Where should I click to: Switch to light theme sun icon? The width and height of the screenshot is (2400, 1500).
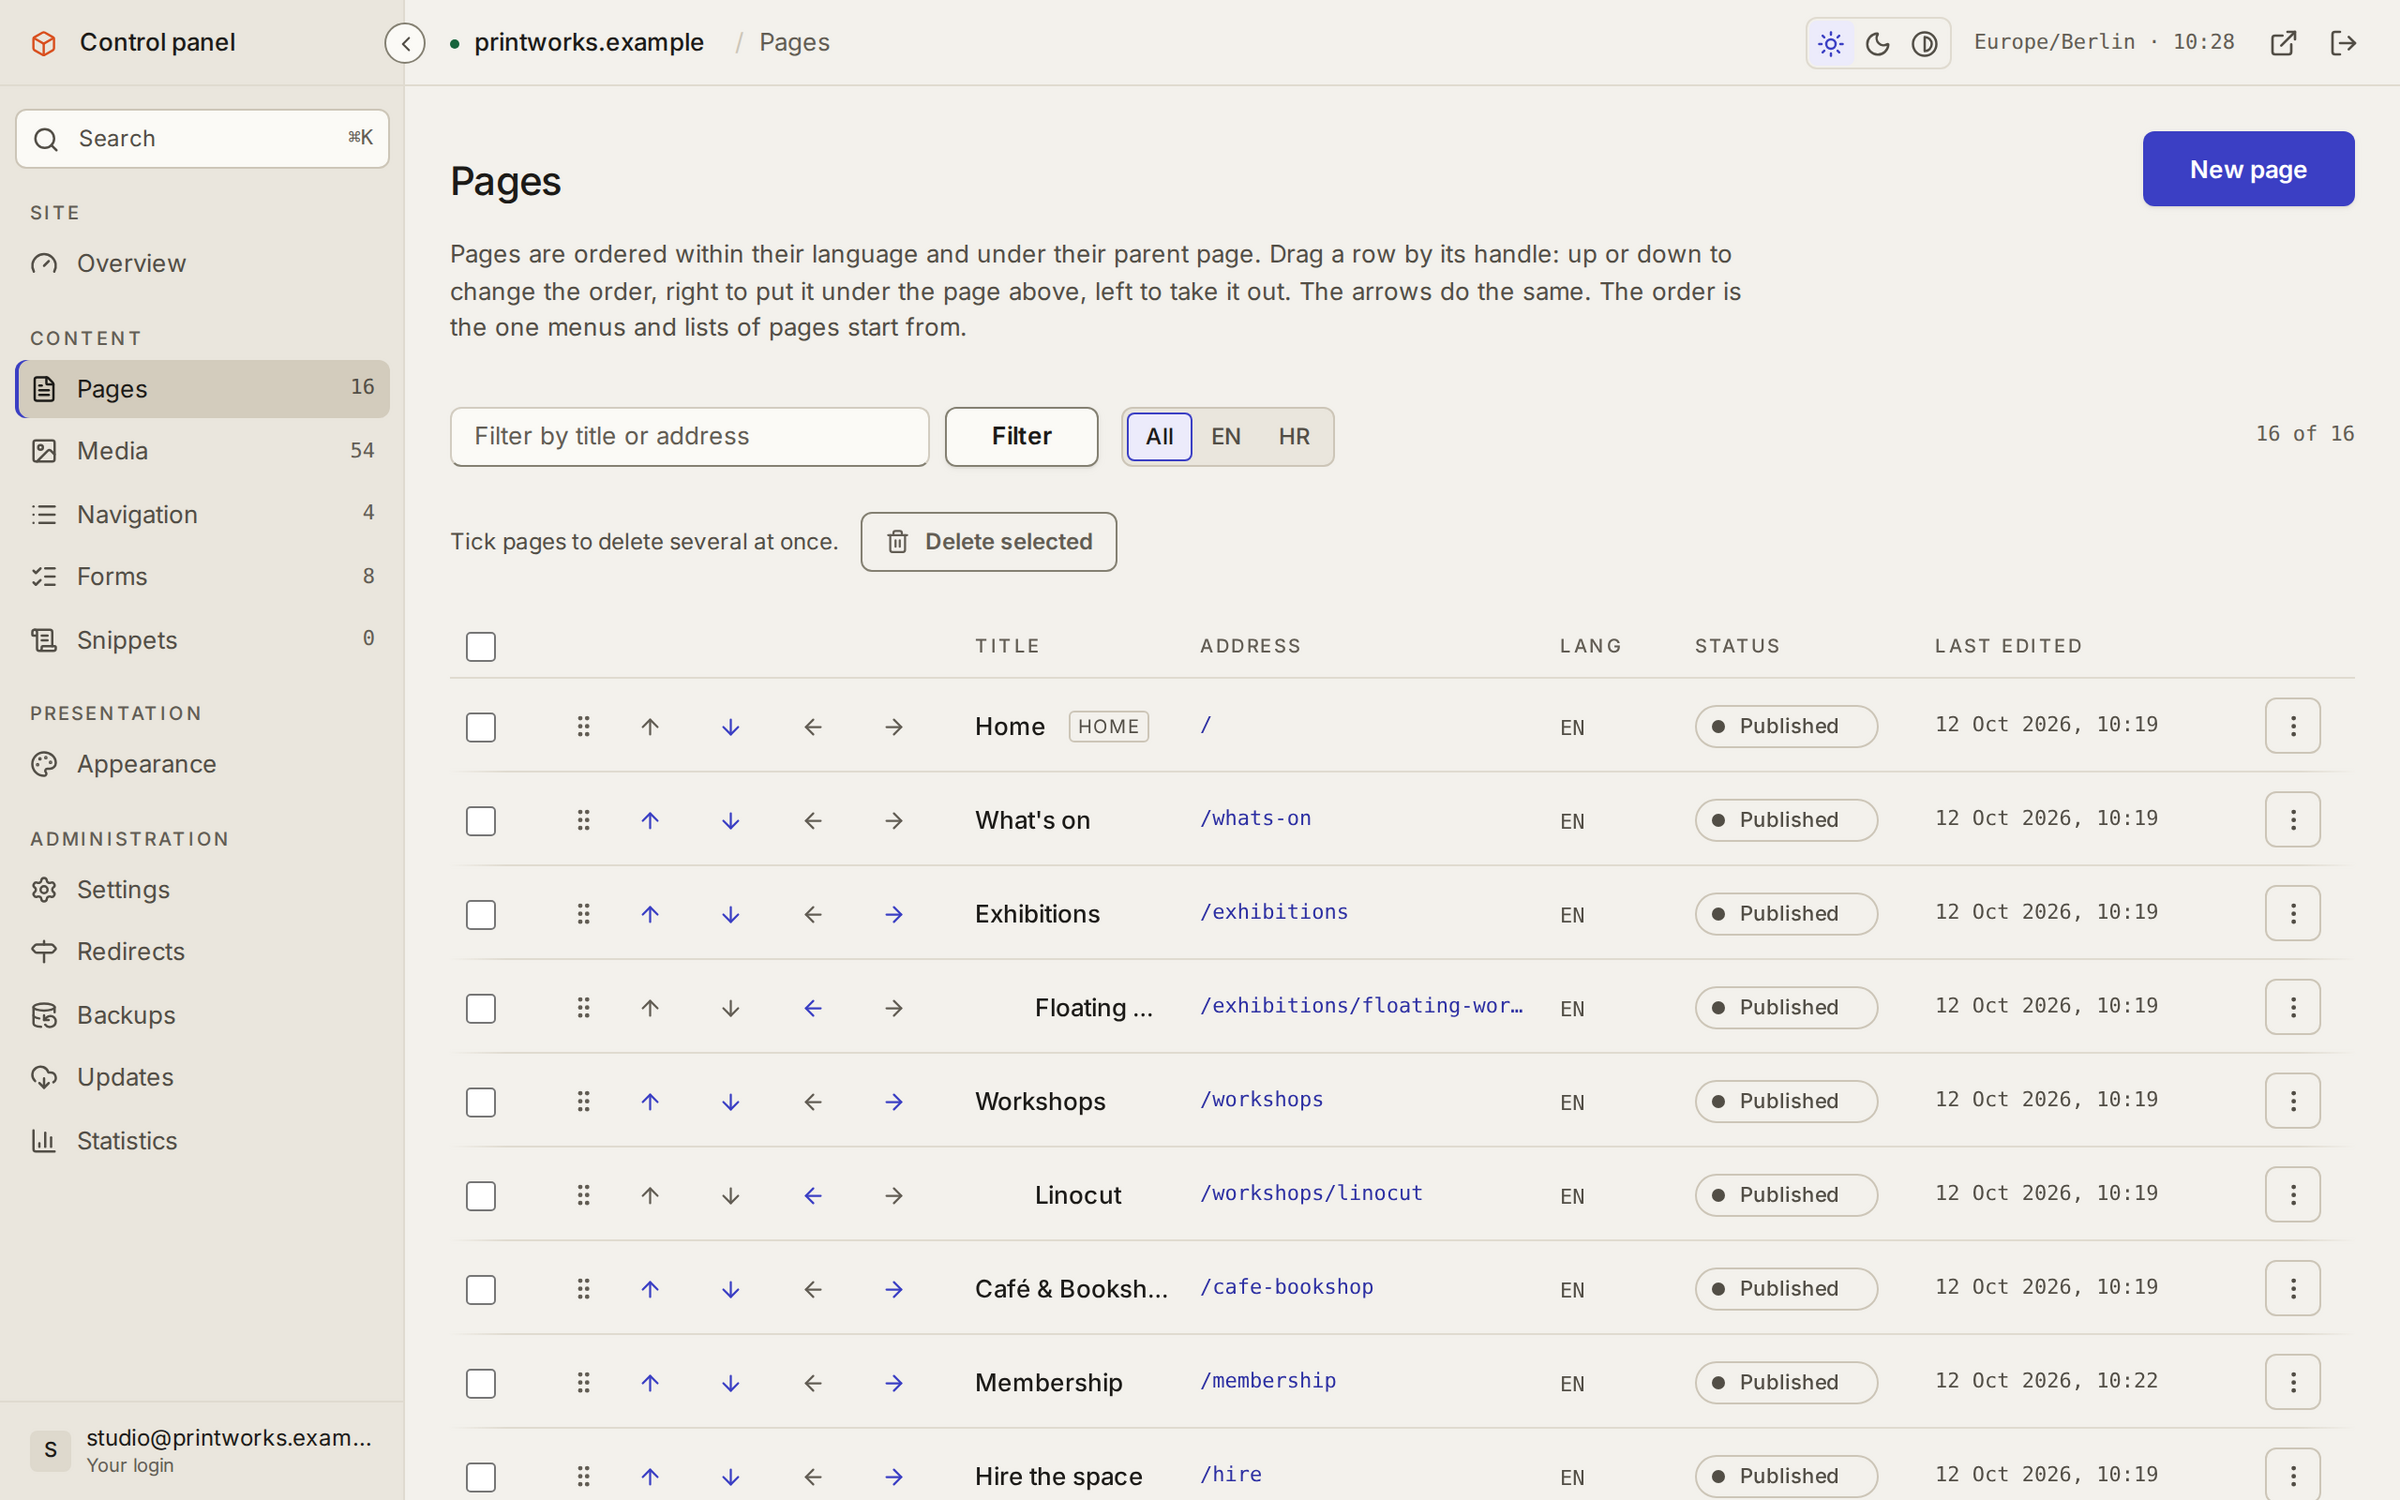point(1831,43)
